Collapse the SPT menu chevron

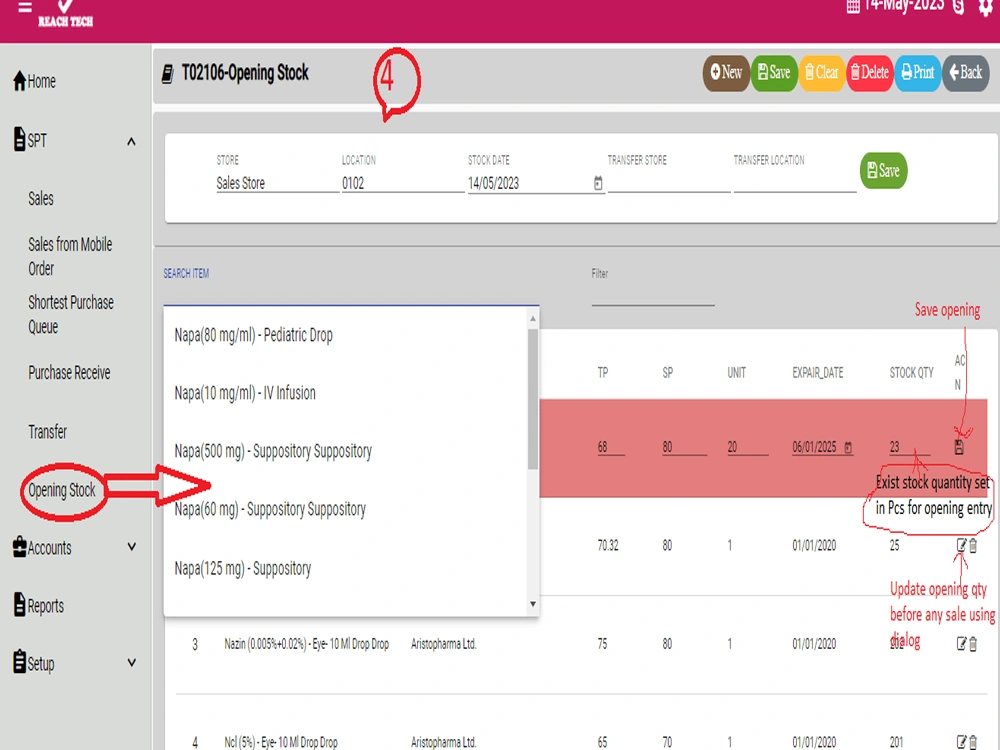131,141
